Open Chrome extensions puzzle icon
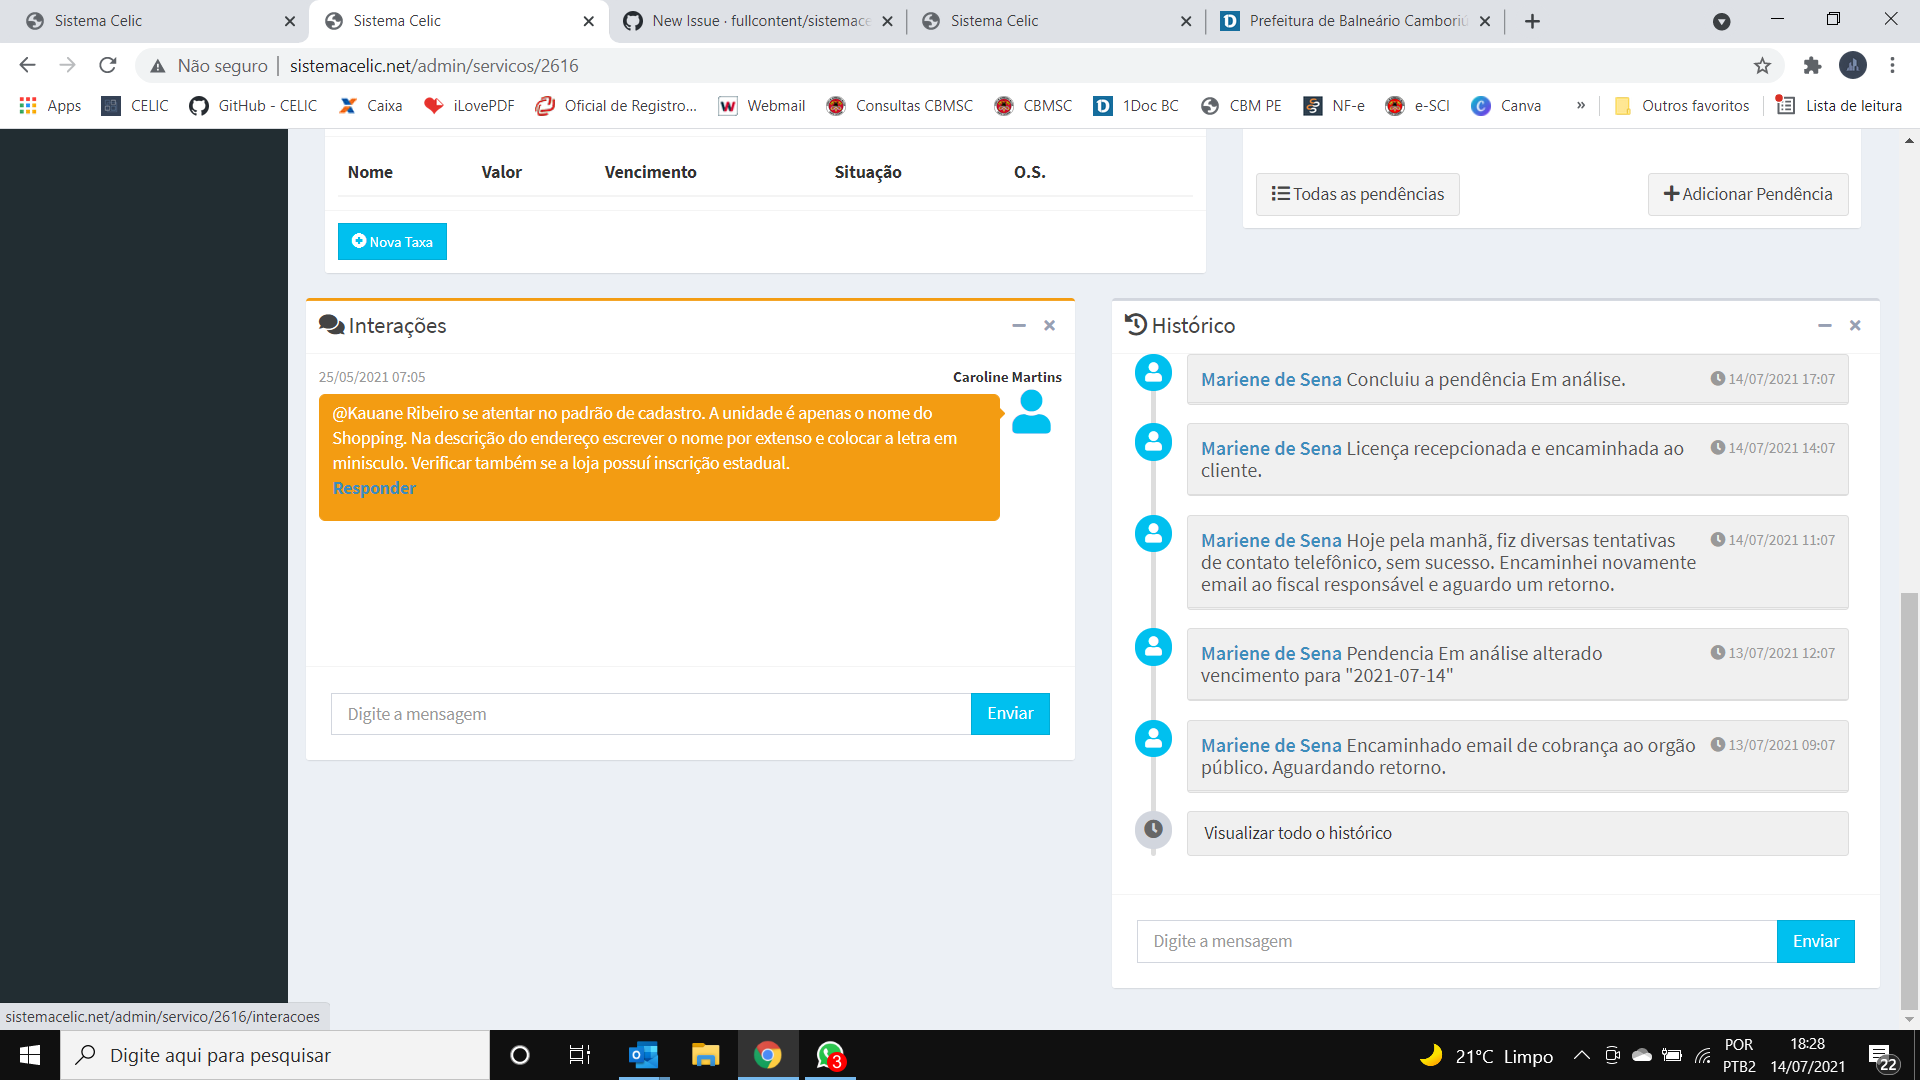Viewport: 1920px width, 1080px height. (x=1812, y=66)
